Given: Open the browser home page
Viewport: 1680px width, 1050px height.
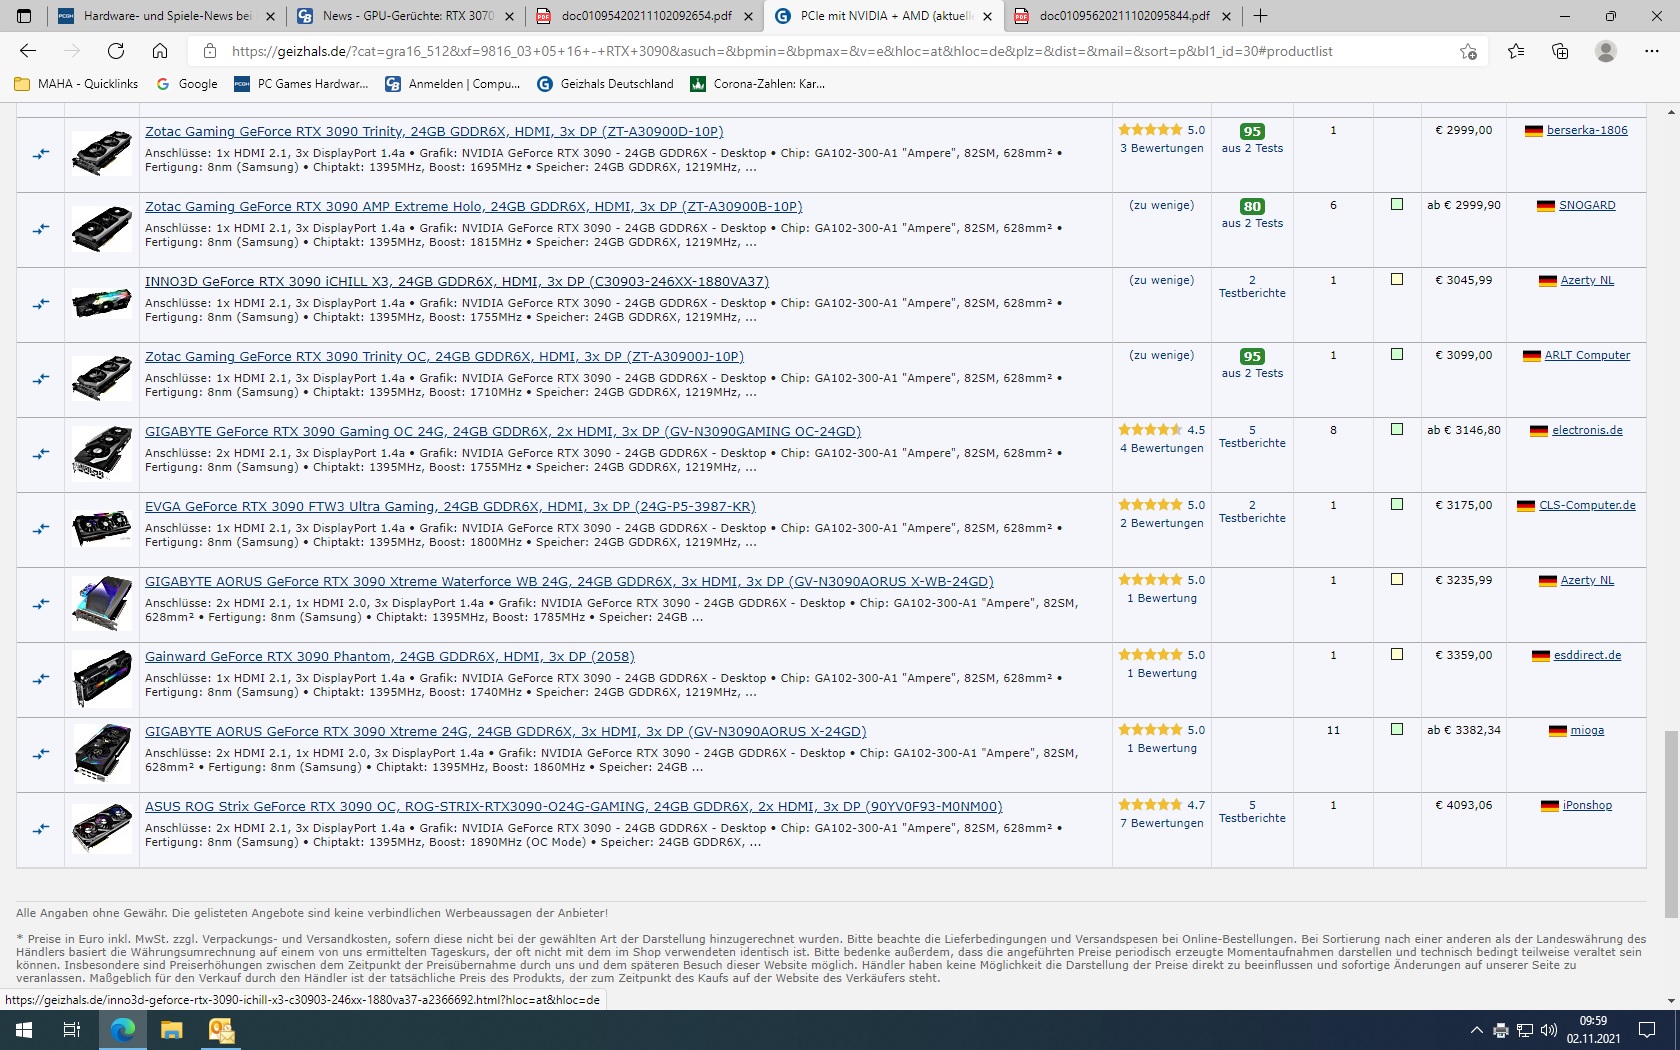Looking at the screenshot, I should [160, 51].
